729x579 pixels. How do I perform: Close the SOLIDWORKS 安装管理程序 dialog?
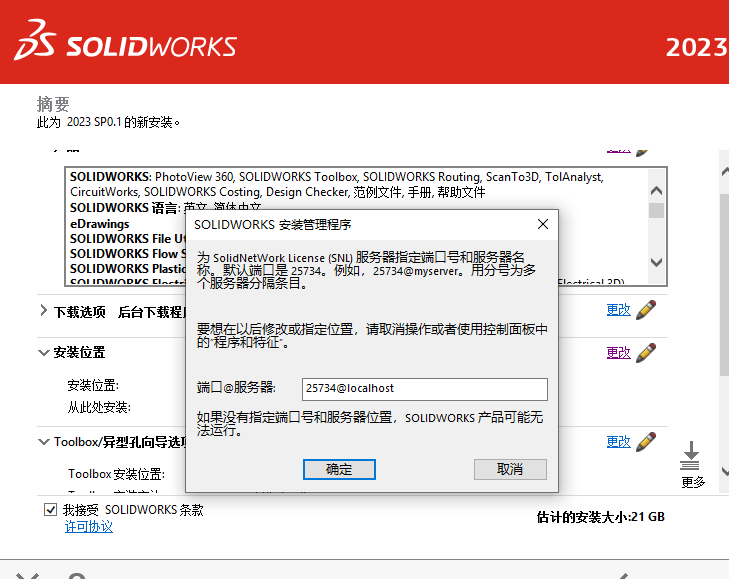coord(543,224)
